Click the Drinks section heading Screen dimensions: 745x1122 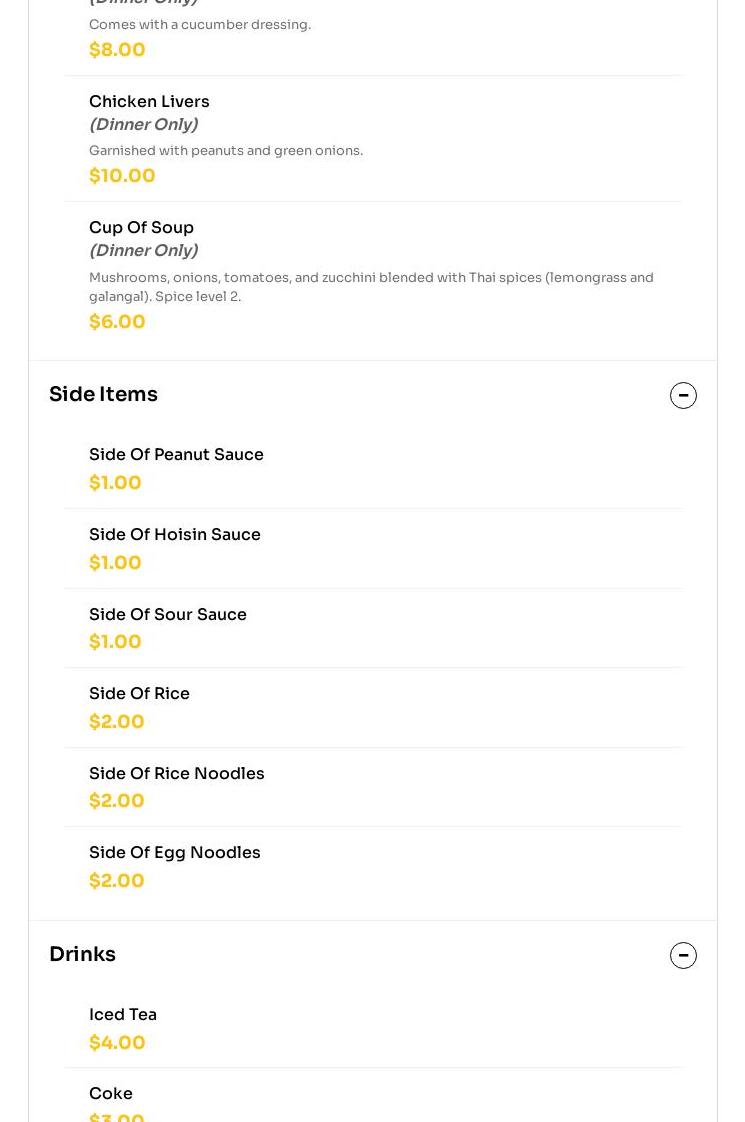click(x=83, y=955)
